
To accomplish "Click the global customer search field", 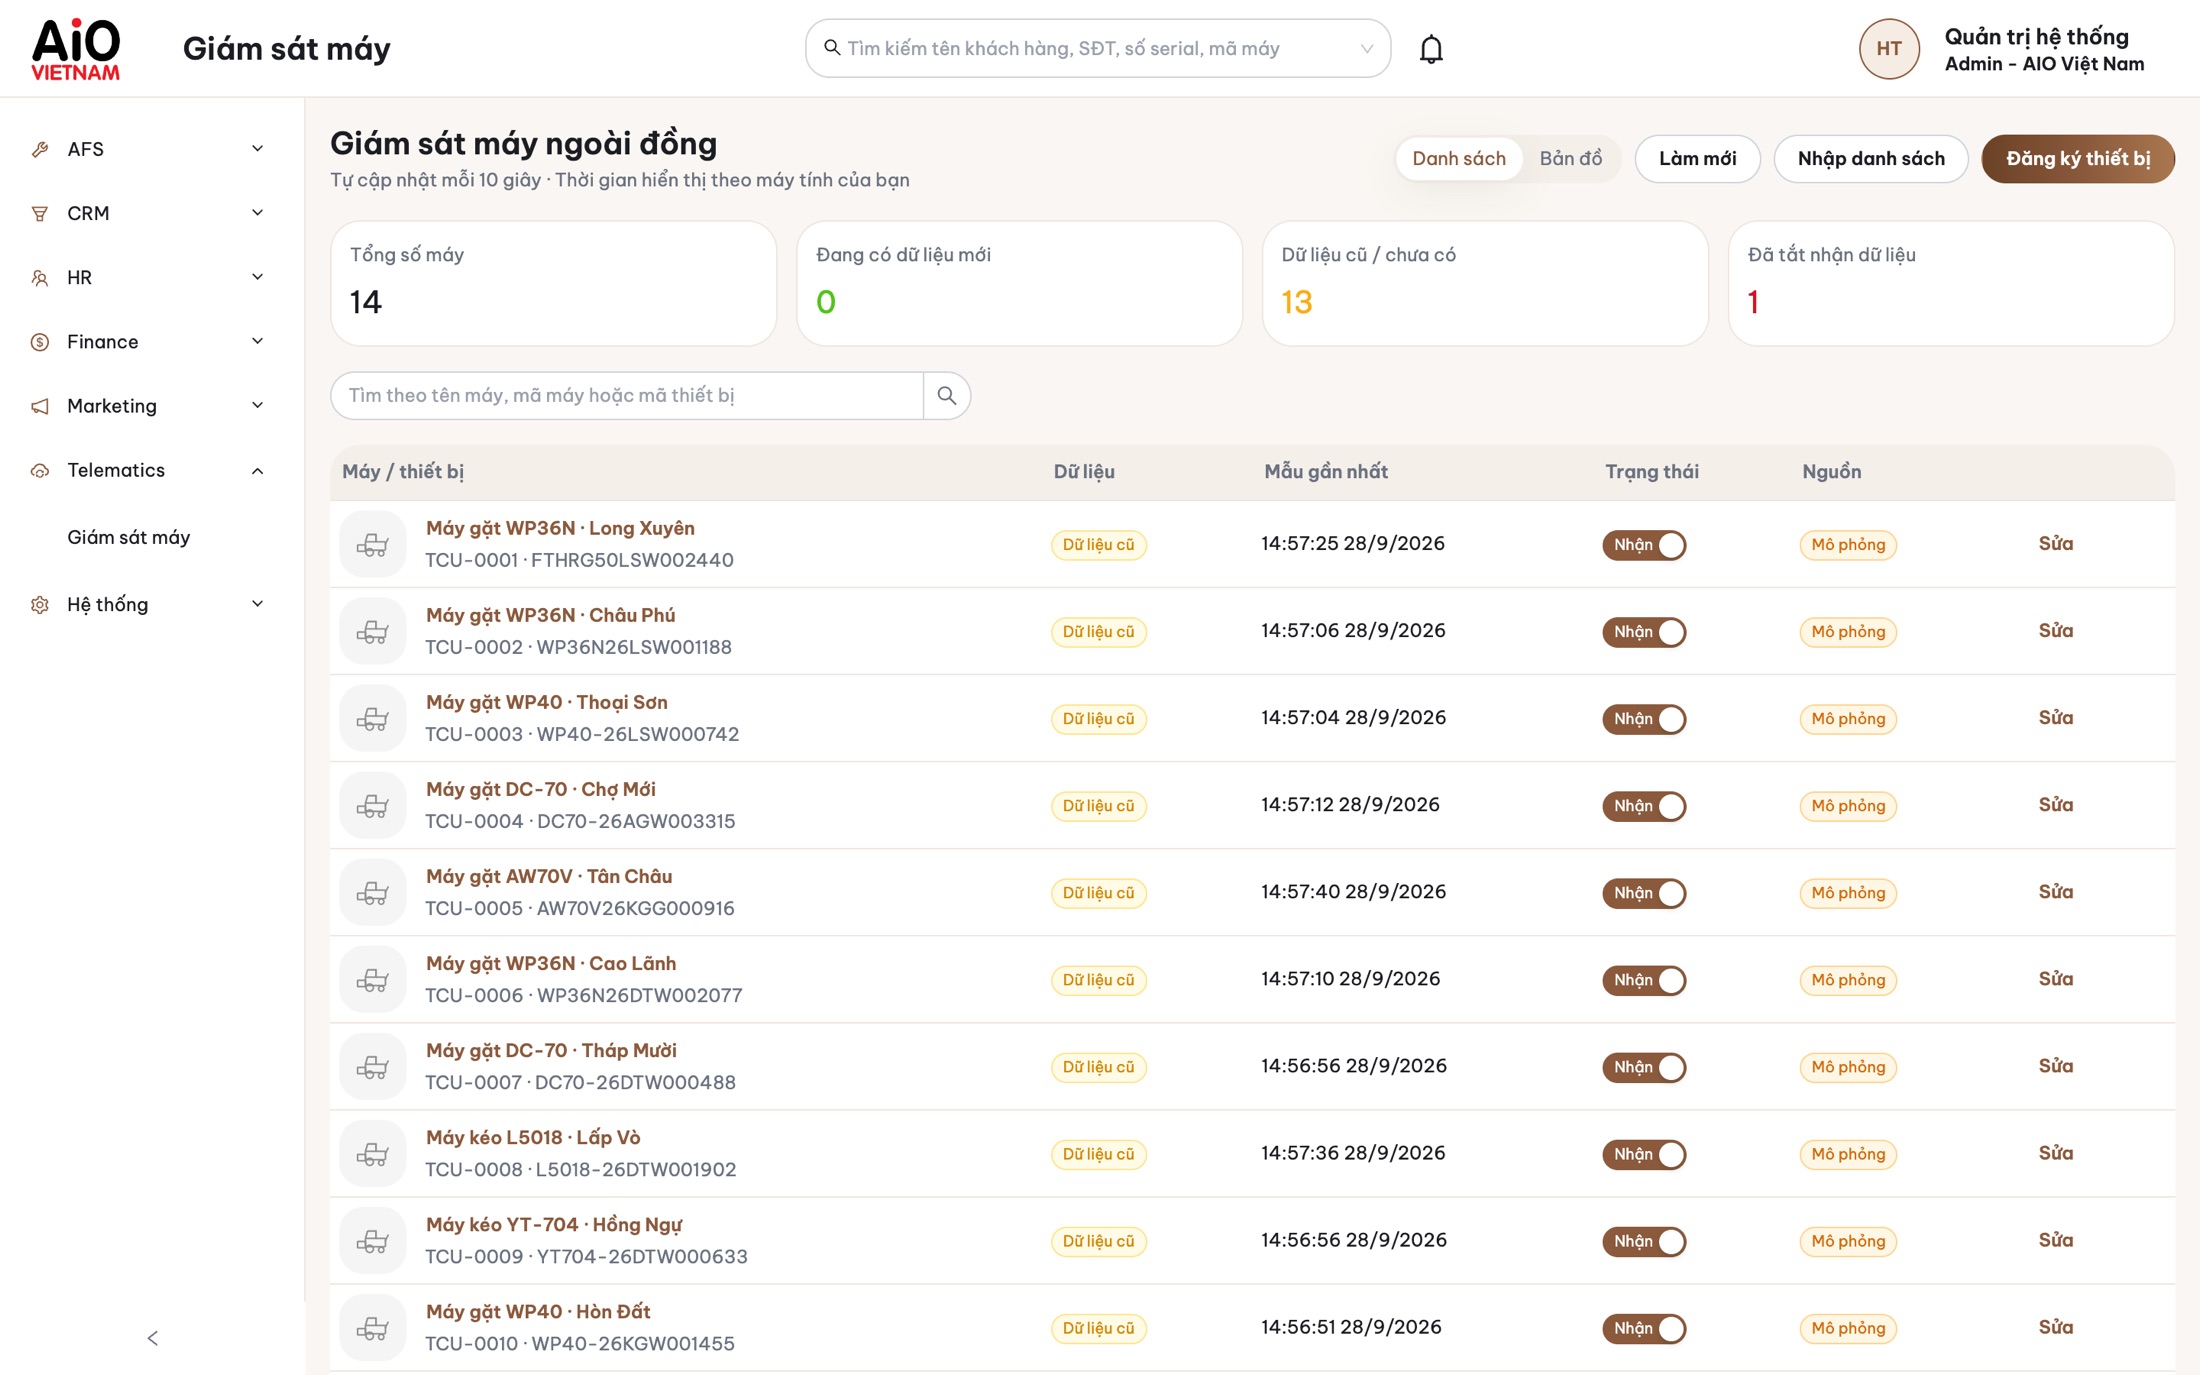I will 1097,48.
